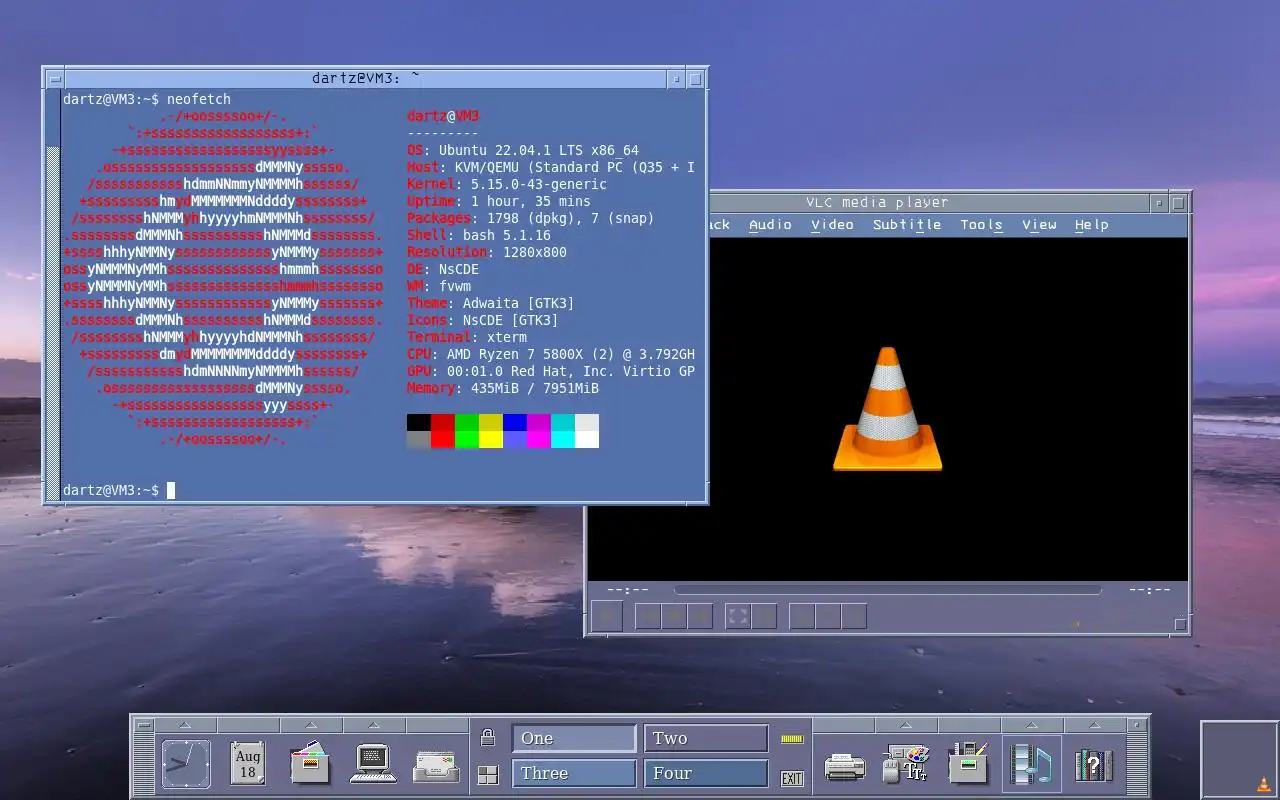This screenshot has height=800, width=1280.
Task: Click the 'Resolution: 1280x800' line
Action: tap(486, 252)
